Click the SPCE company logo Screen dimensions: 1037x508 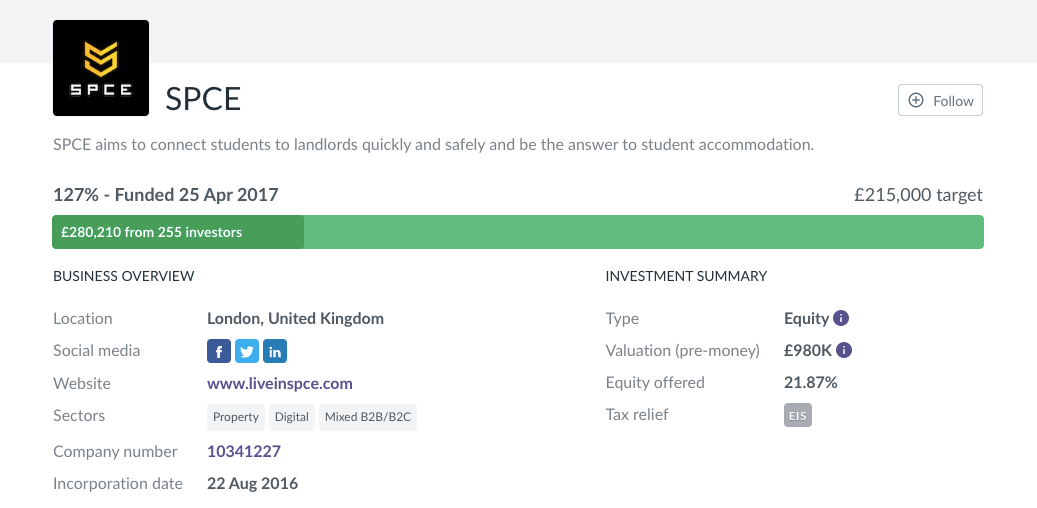click(x=101, y=68)
